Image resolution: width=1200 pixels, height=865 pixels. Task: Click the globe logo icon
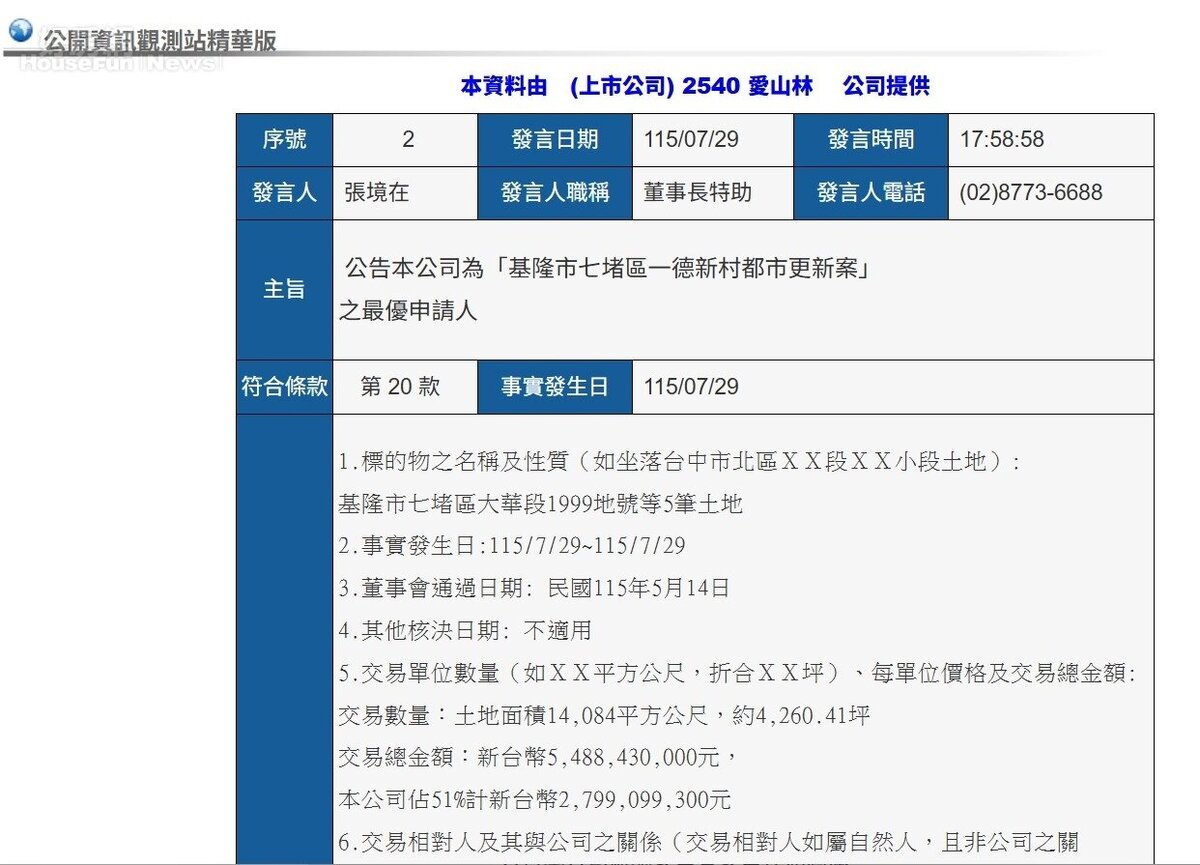[x=21, y=30]
